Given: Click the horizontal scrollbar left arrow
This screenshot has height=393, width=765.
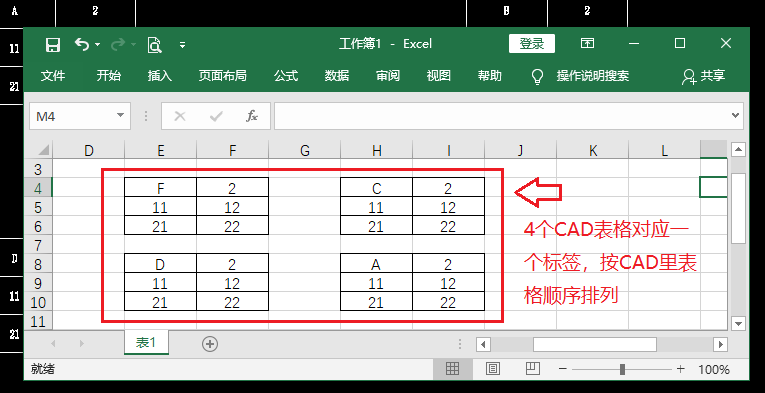Looking at the screenshot, I should click(483, 344).
